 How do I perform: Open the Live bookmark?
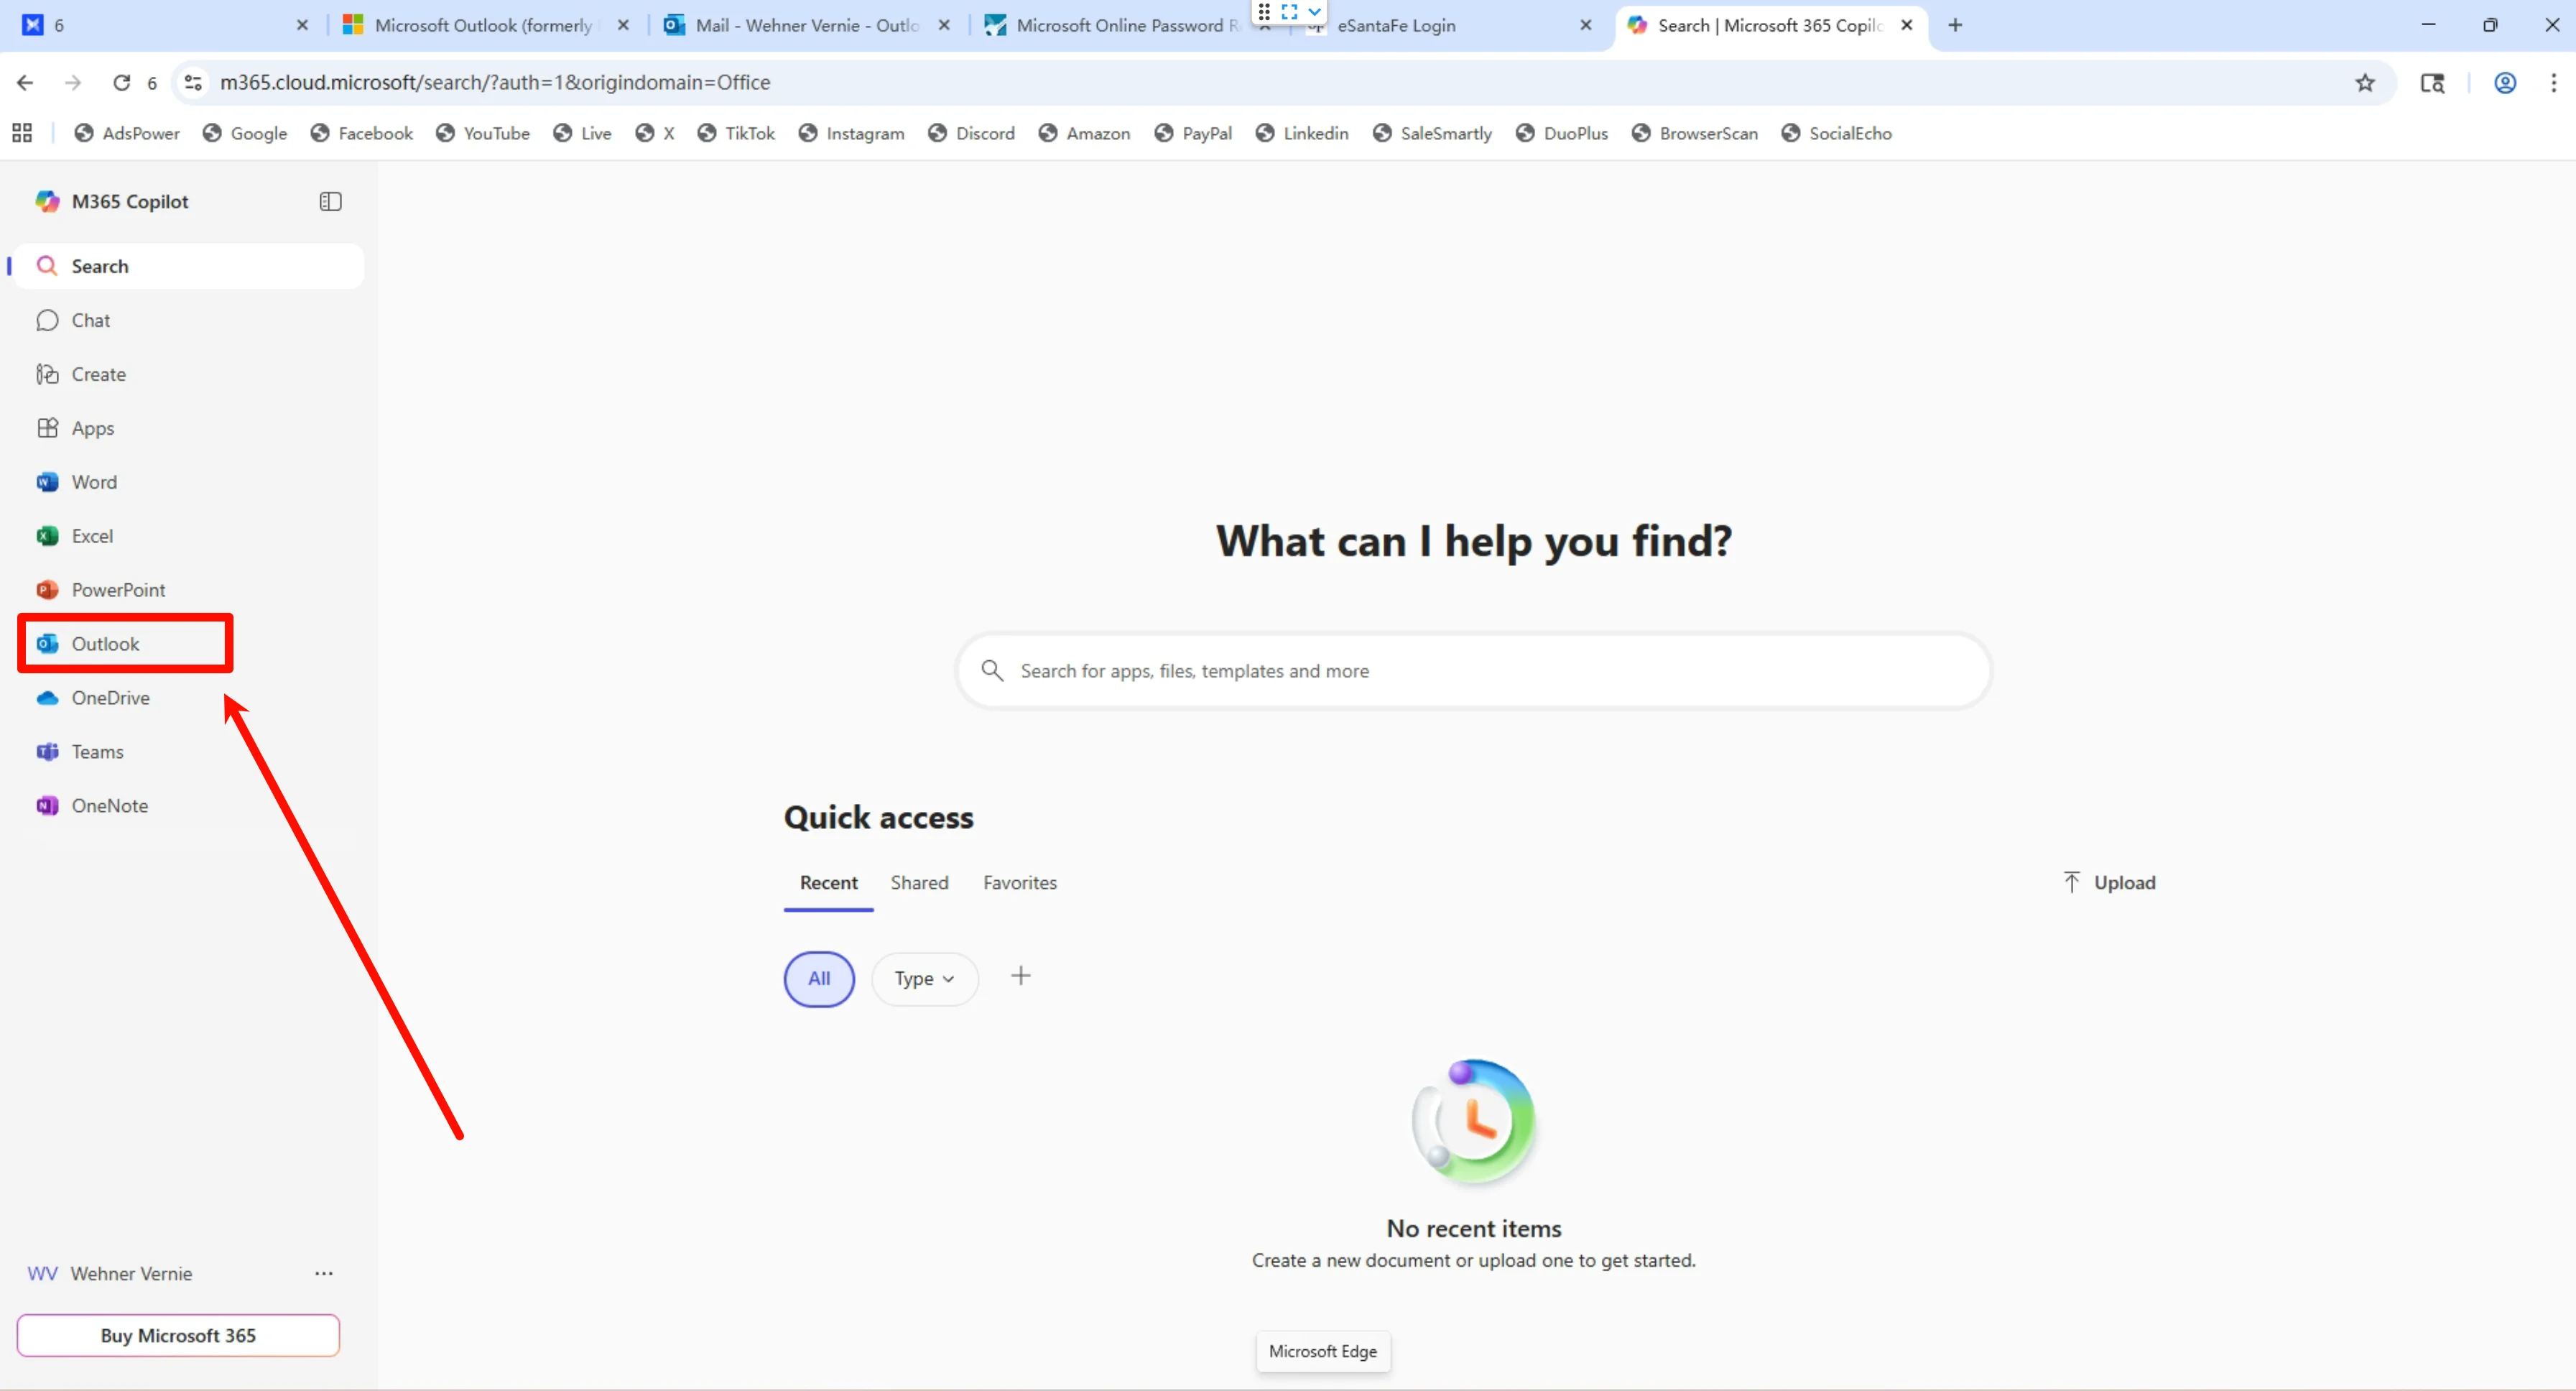[582, 133]
